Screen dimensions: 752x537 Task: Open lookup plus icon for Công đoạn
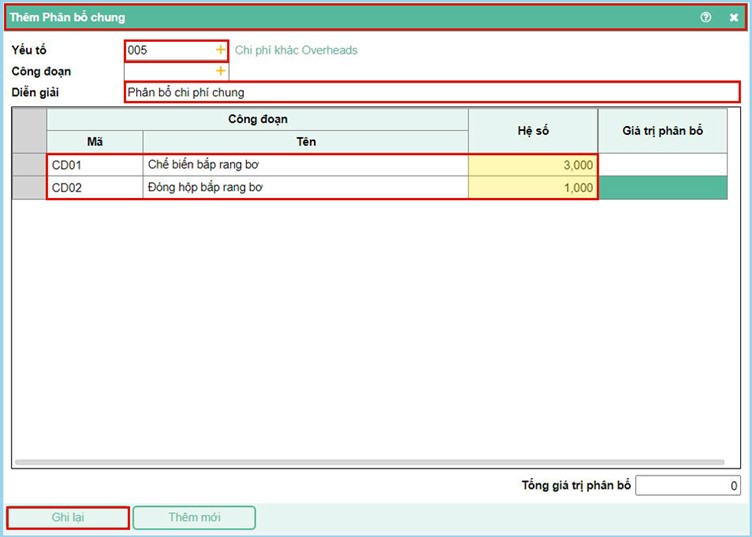point(220,71)
